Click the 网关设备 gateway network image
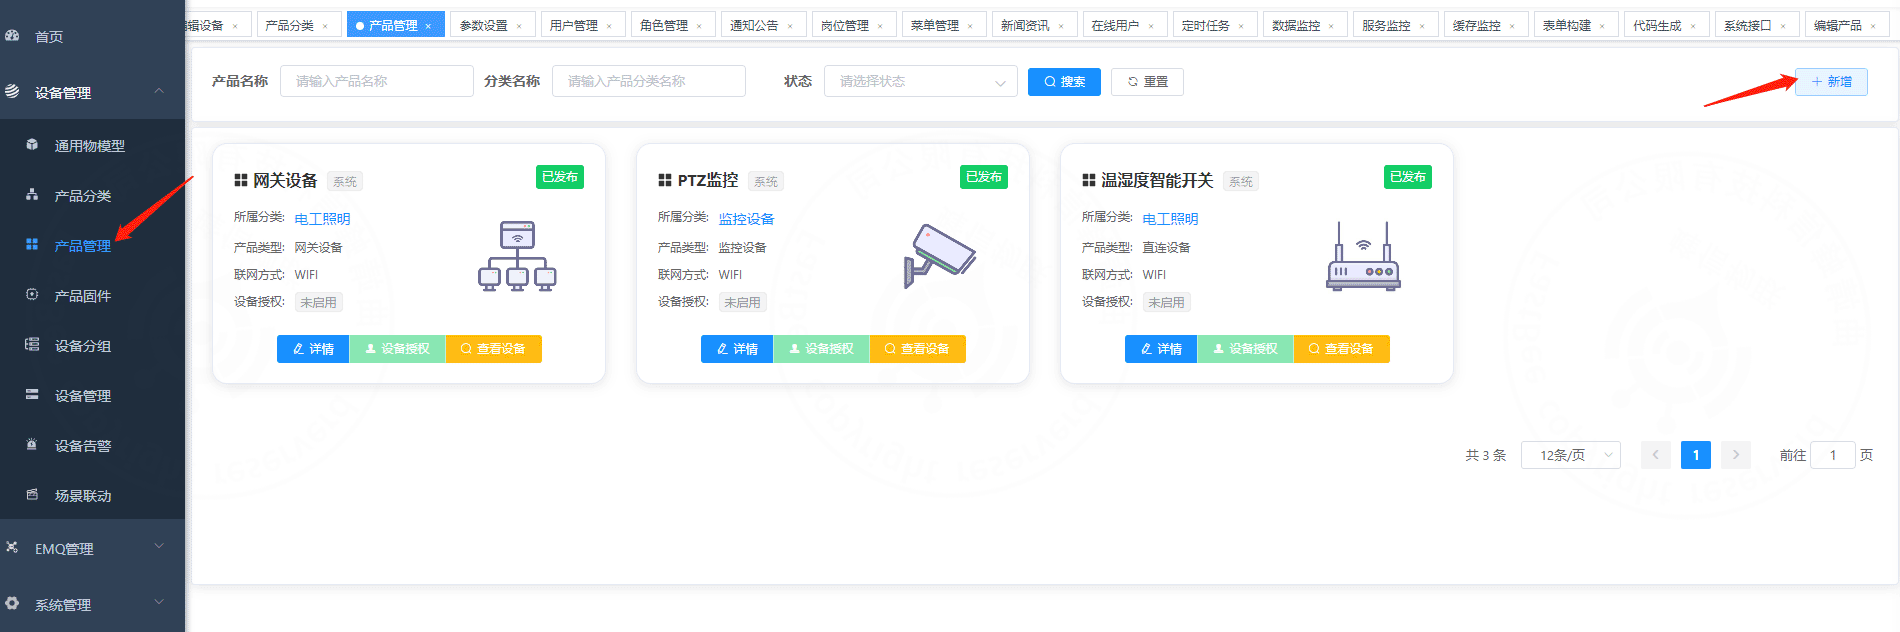This screenshot has height=632, width=1900. click(x=517, y=256)
